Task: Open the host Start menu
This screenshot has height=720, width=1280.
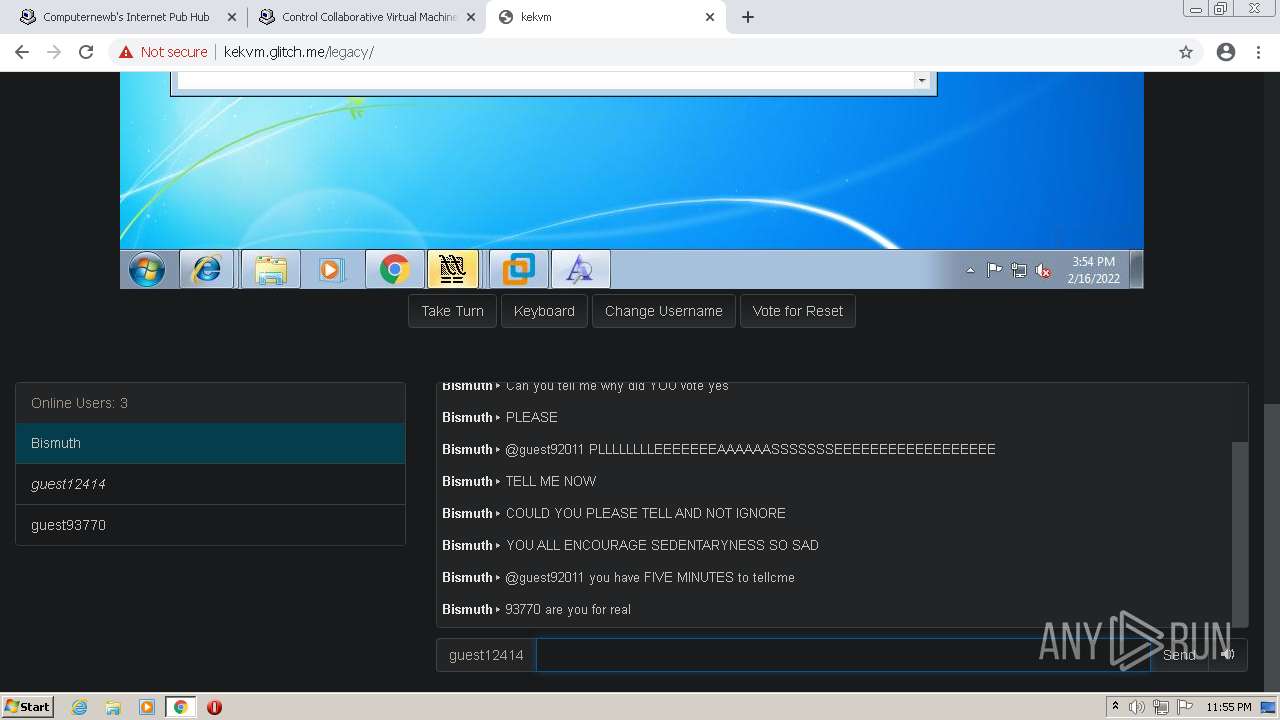Action: point(28,707)
